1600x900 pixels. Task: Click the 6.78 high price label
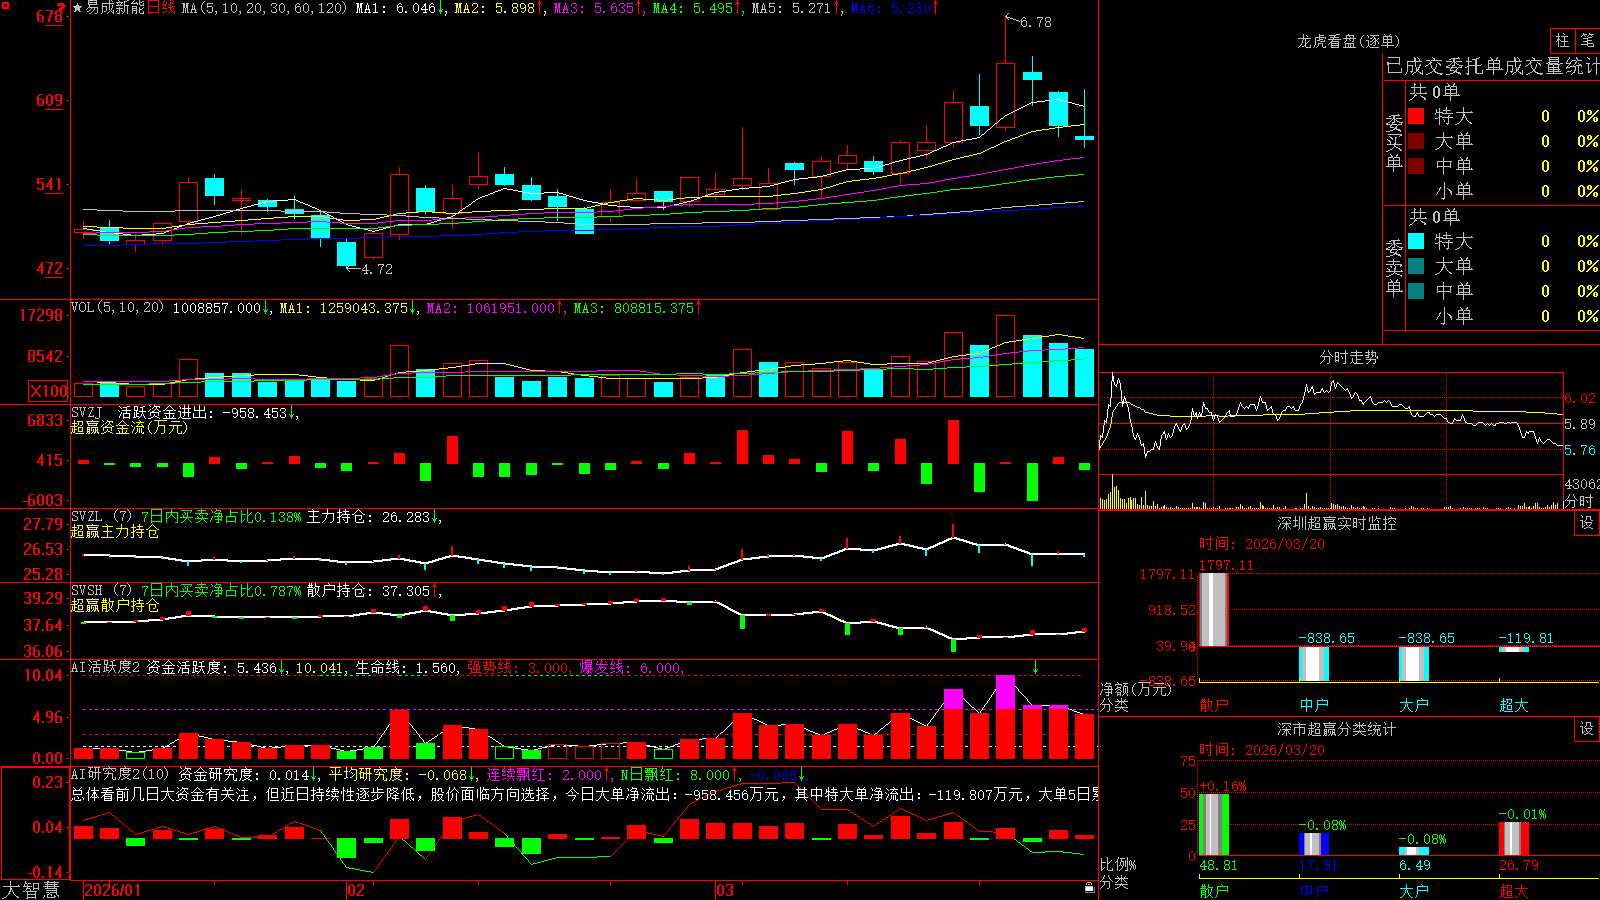coord(1035,22)
